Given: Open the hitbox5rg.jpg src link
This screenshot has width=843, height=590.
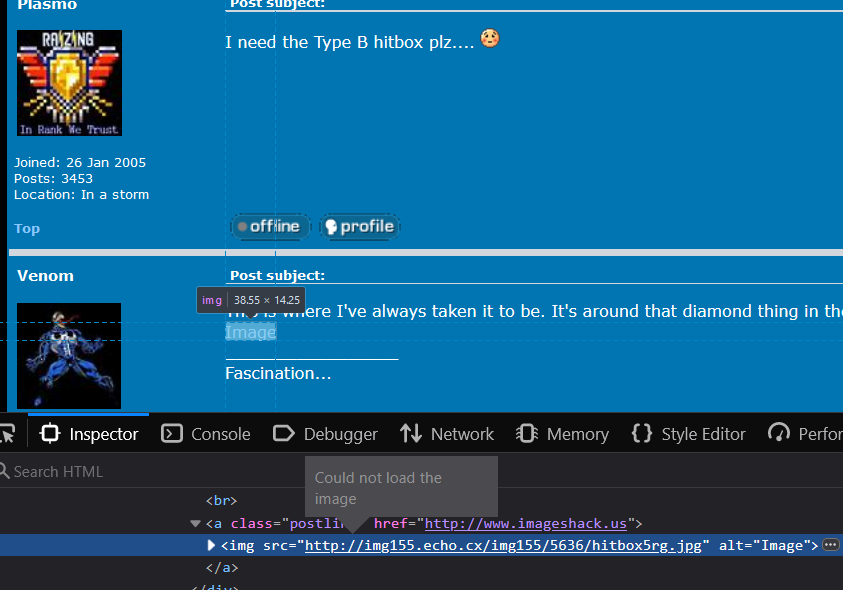Looking at the screenshot, I should [x=507, y=545].
